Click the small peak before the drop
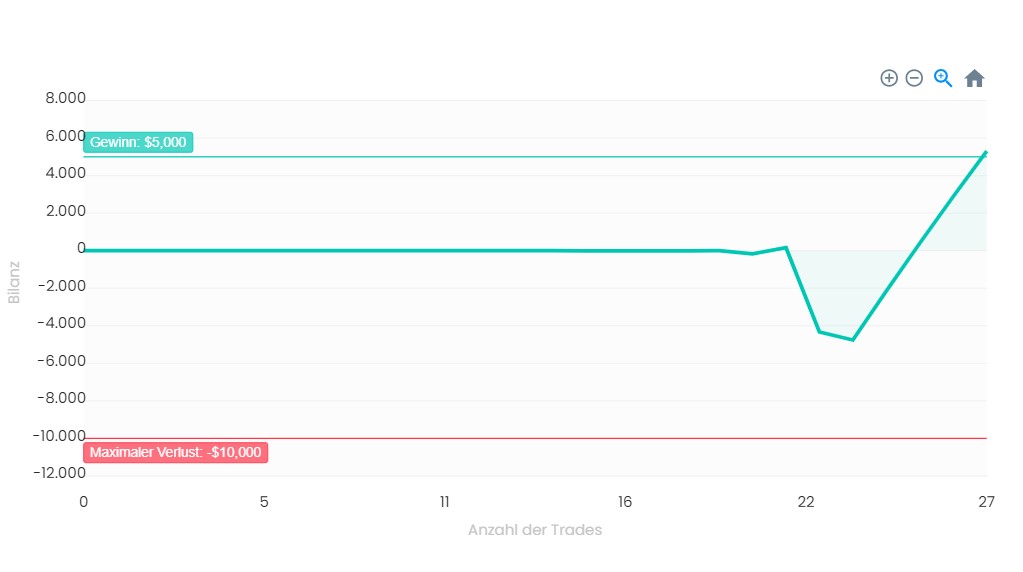1023x572 pixels. point(786,247)
